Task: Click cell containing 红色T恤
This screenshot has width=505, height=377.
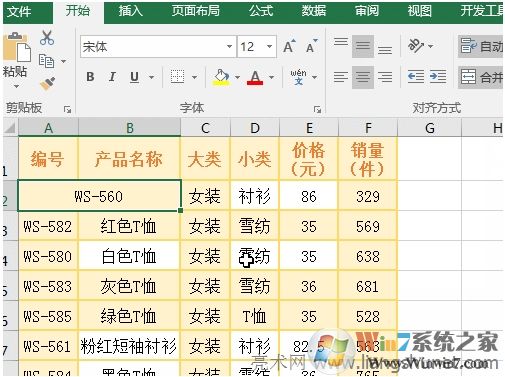Action: (x=129, y=226)
